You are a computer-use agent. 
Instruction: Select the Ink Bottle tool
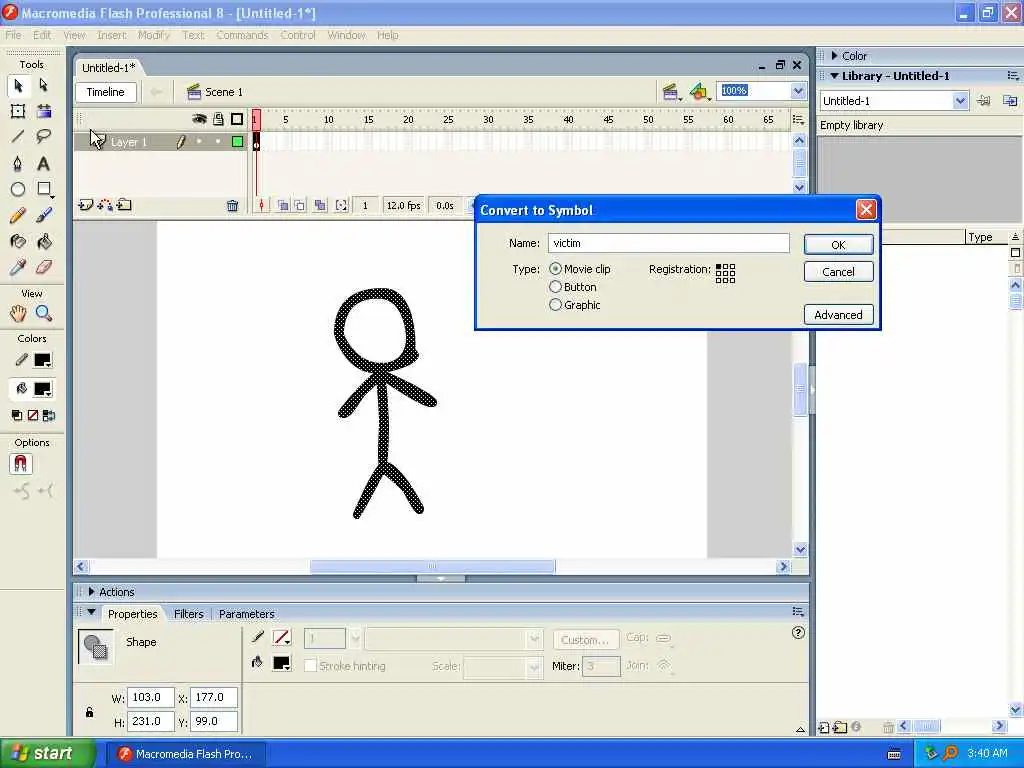pyautogui.click(x=18, y=242)
